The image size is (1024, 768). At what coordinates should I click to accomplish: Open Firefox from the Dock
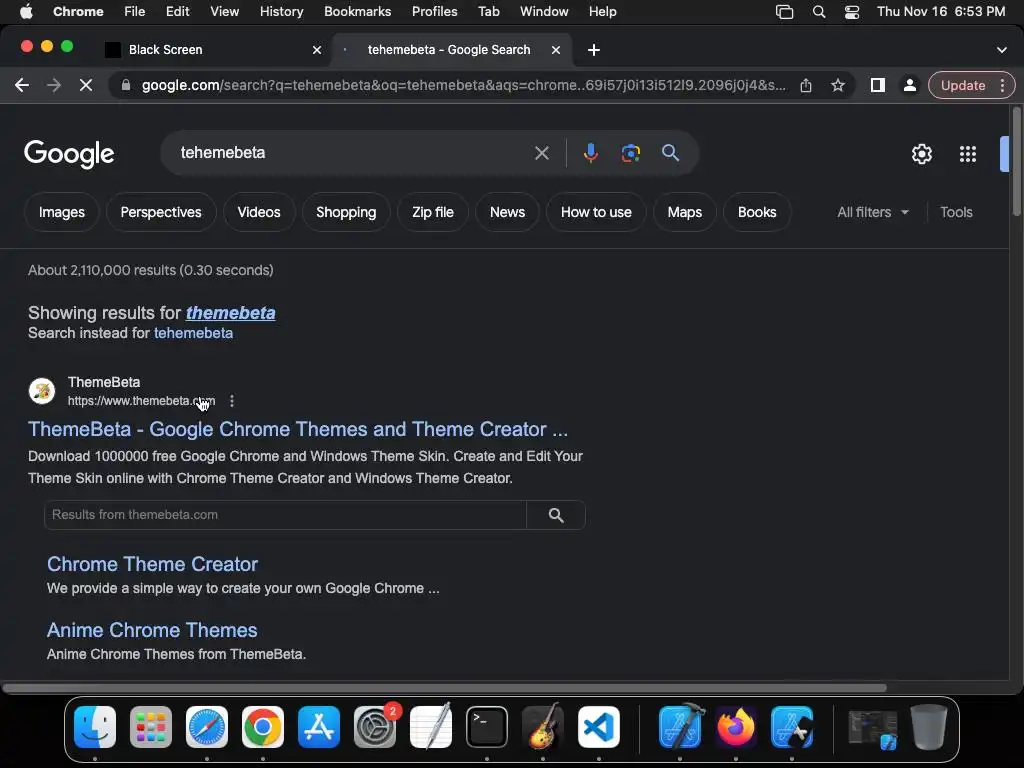pyautogui.click(x=735, y=727)
